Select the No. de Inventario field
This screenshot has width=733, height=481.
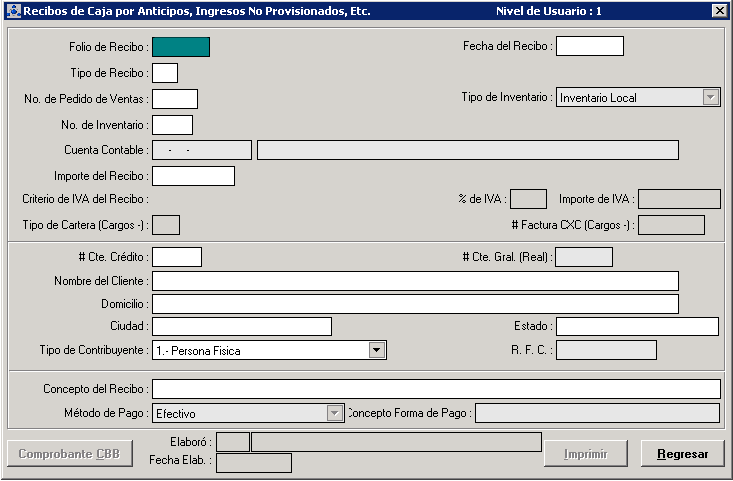172,125
